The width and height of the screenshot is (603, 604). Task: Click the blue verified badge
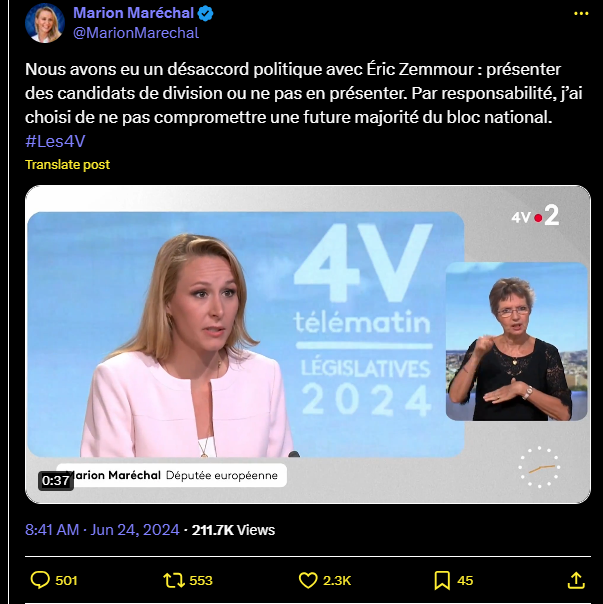[205, 14]
